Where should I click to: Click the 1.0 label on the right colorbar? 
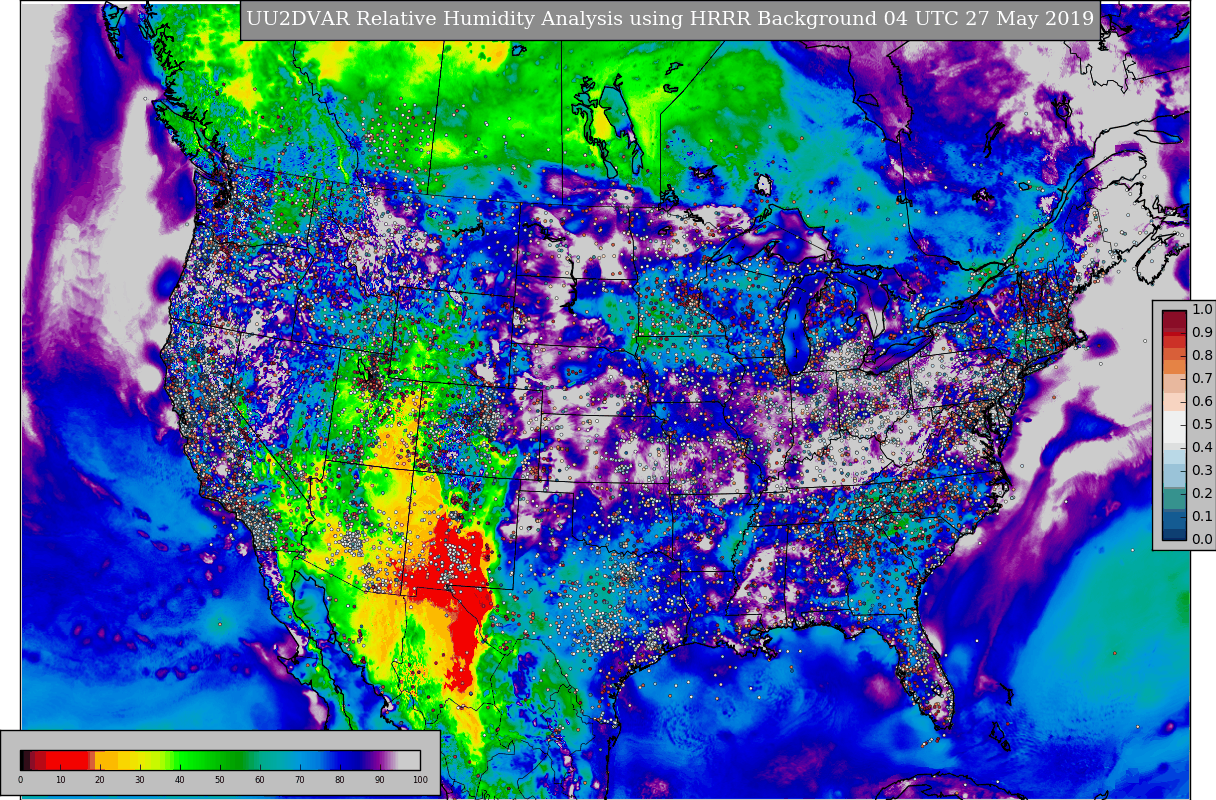pyautogui.click(x=1202, y=309)
